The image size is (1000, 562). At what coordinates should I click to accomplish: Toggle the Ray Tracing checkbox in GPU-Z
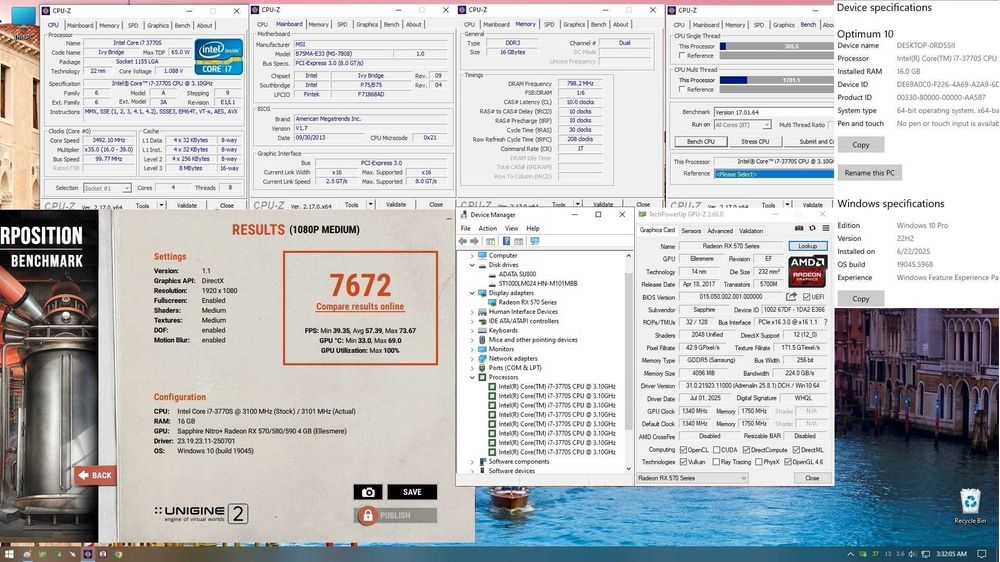click(716, 462)
